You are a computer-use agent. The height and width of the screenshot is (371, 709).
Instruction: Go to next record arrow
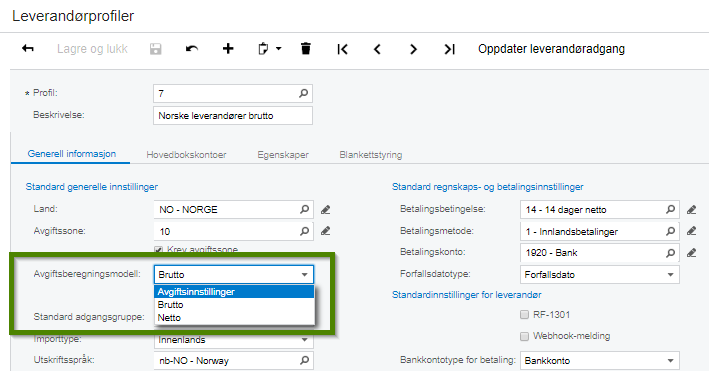(413, 49)
